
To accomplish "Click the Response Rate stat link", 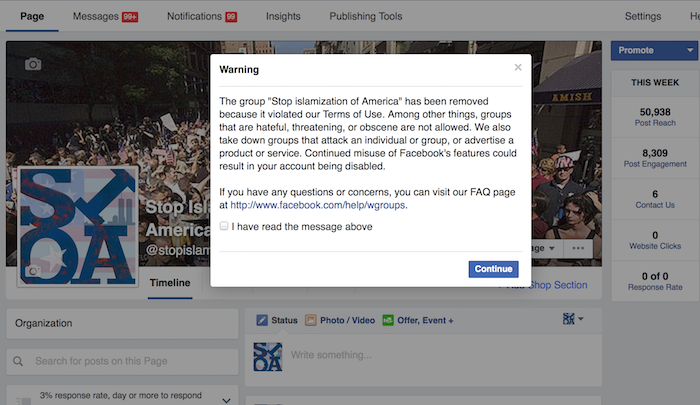I will [655, 287].
